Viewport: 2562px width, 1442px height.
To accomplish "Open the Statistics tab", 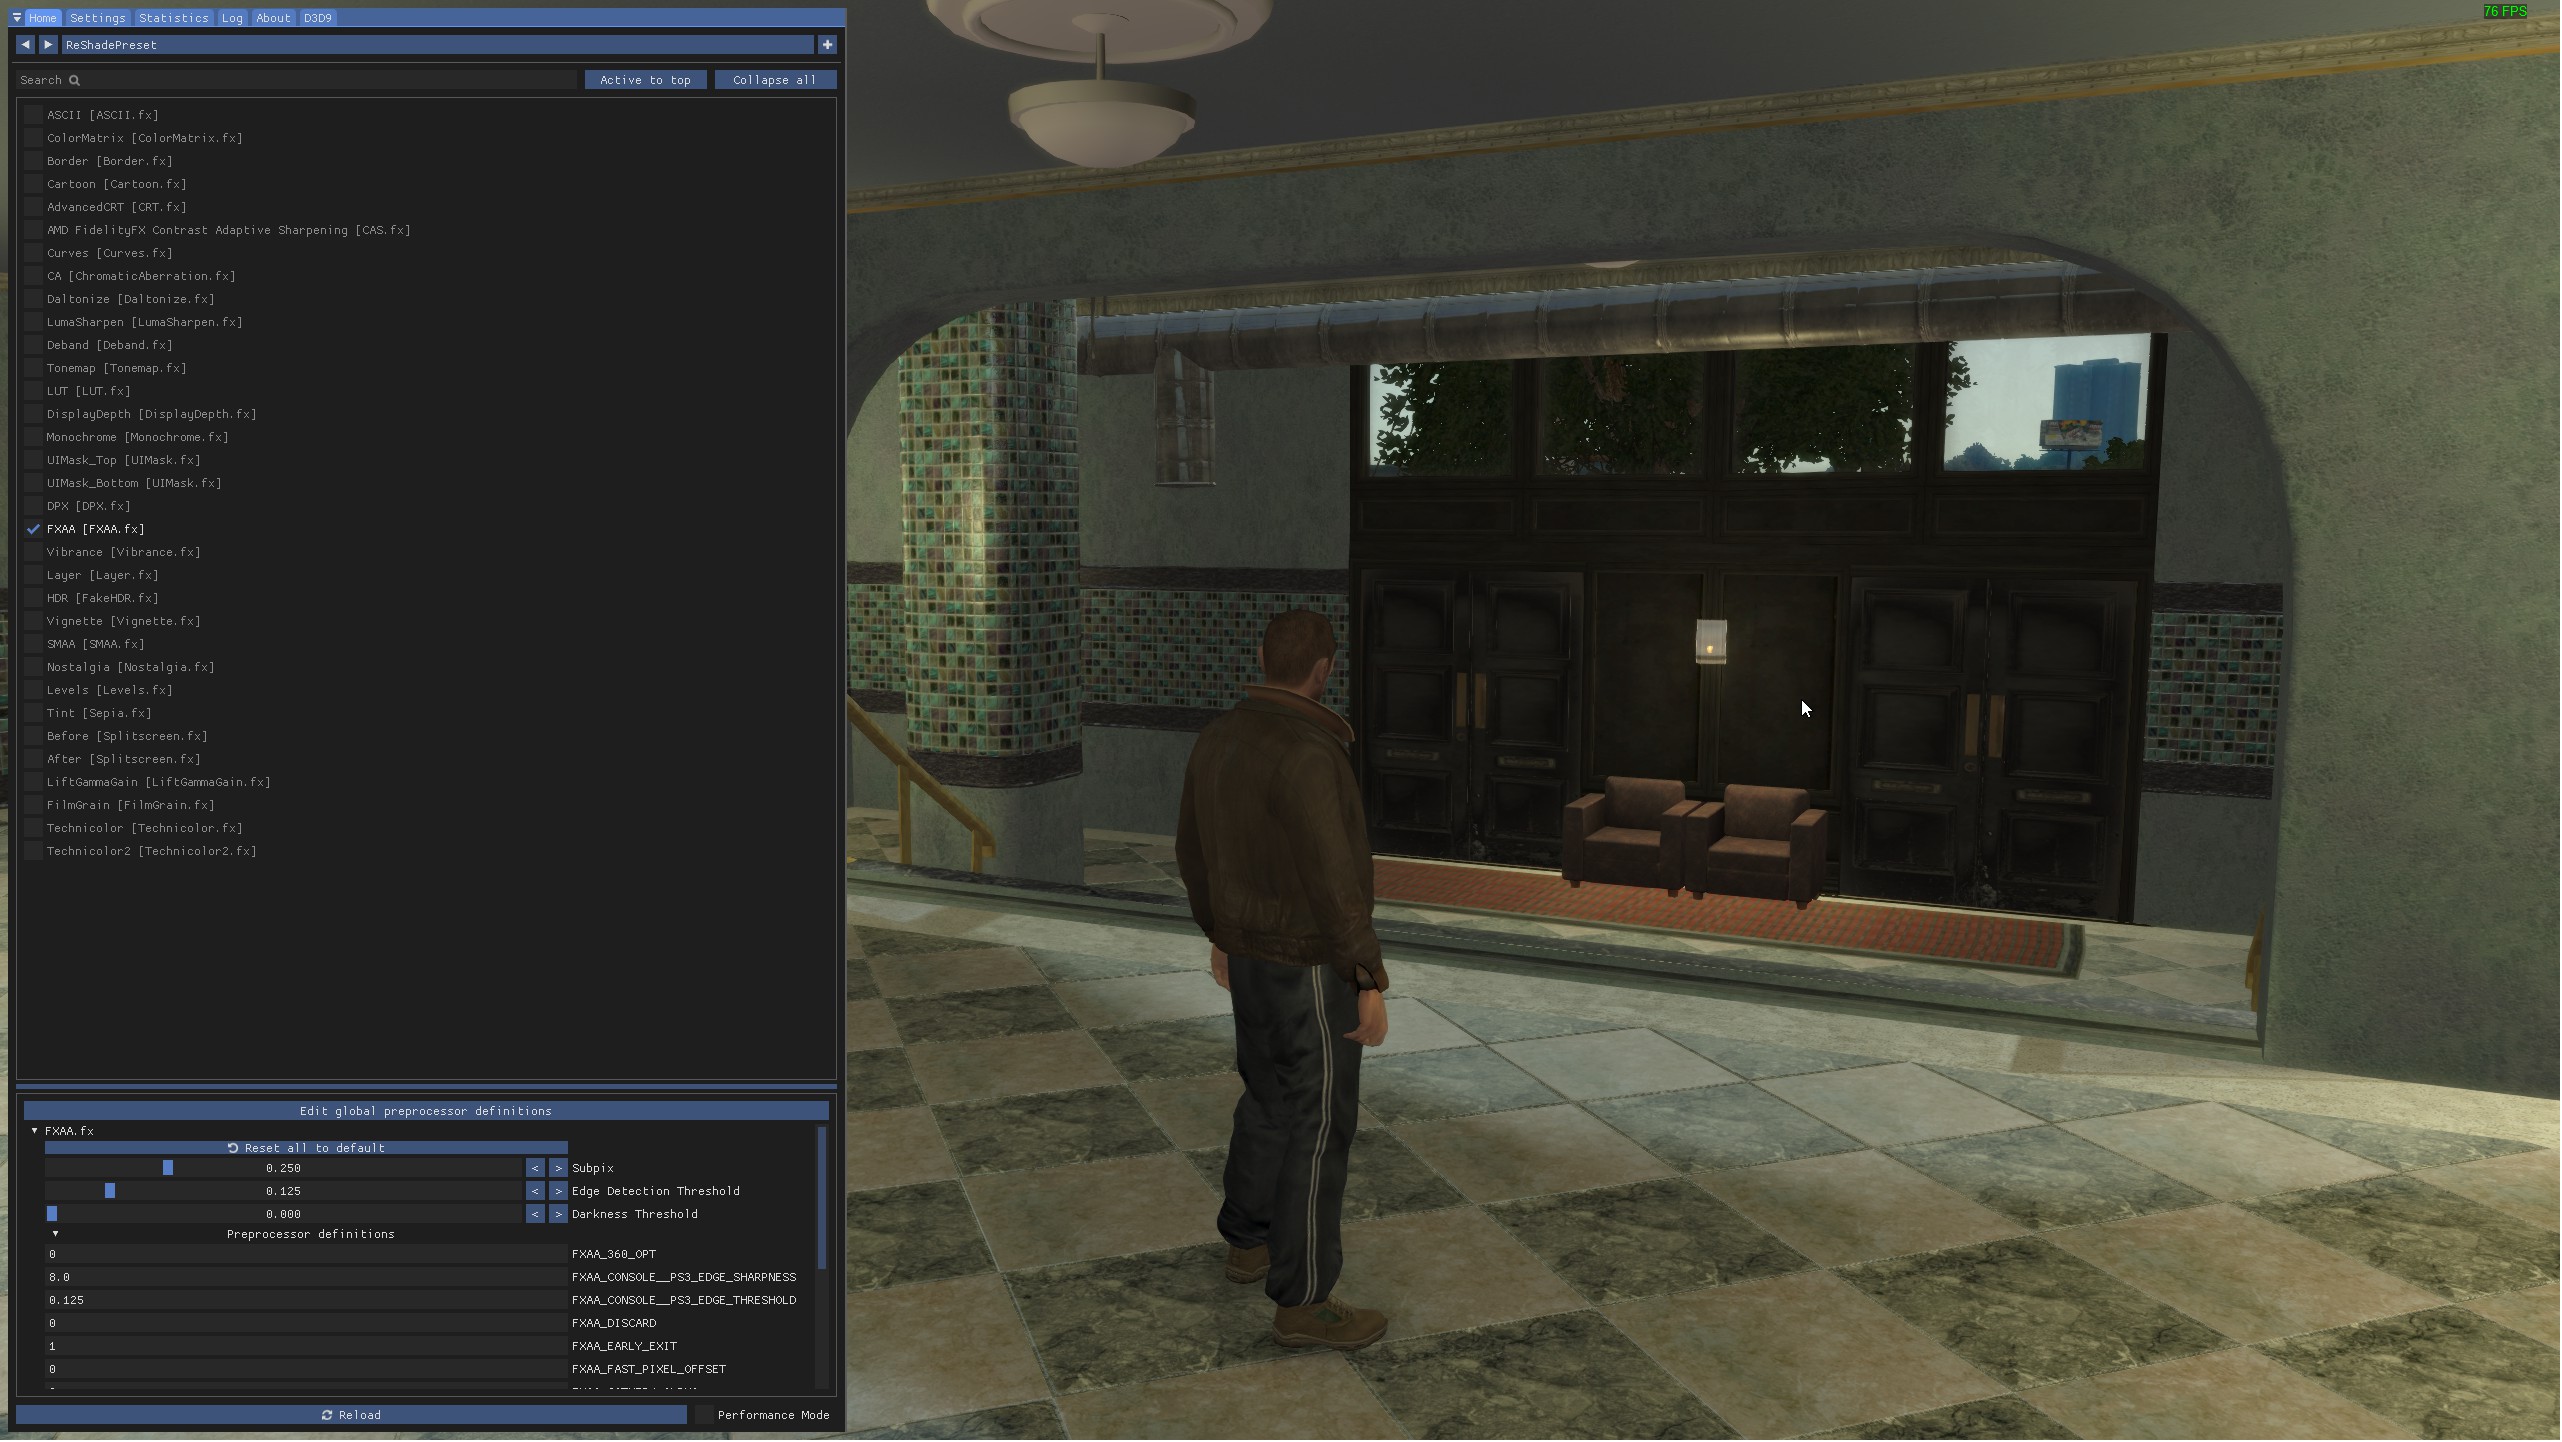I will [174, 18].
